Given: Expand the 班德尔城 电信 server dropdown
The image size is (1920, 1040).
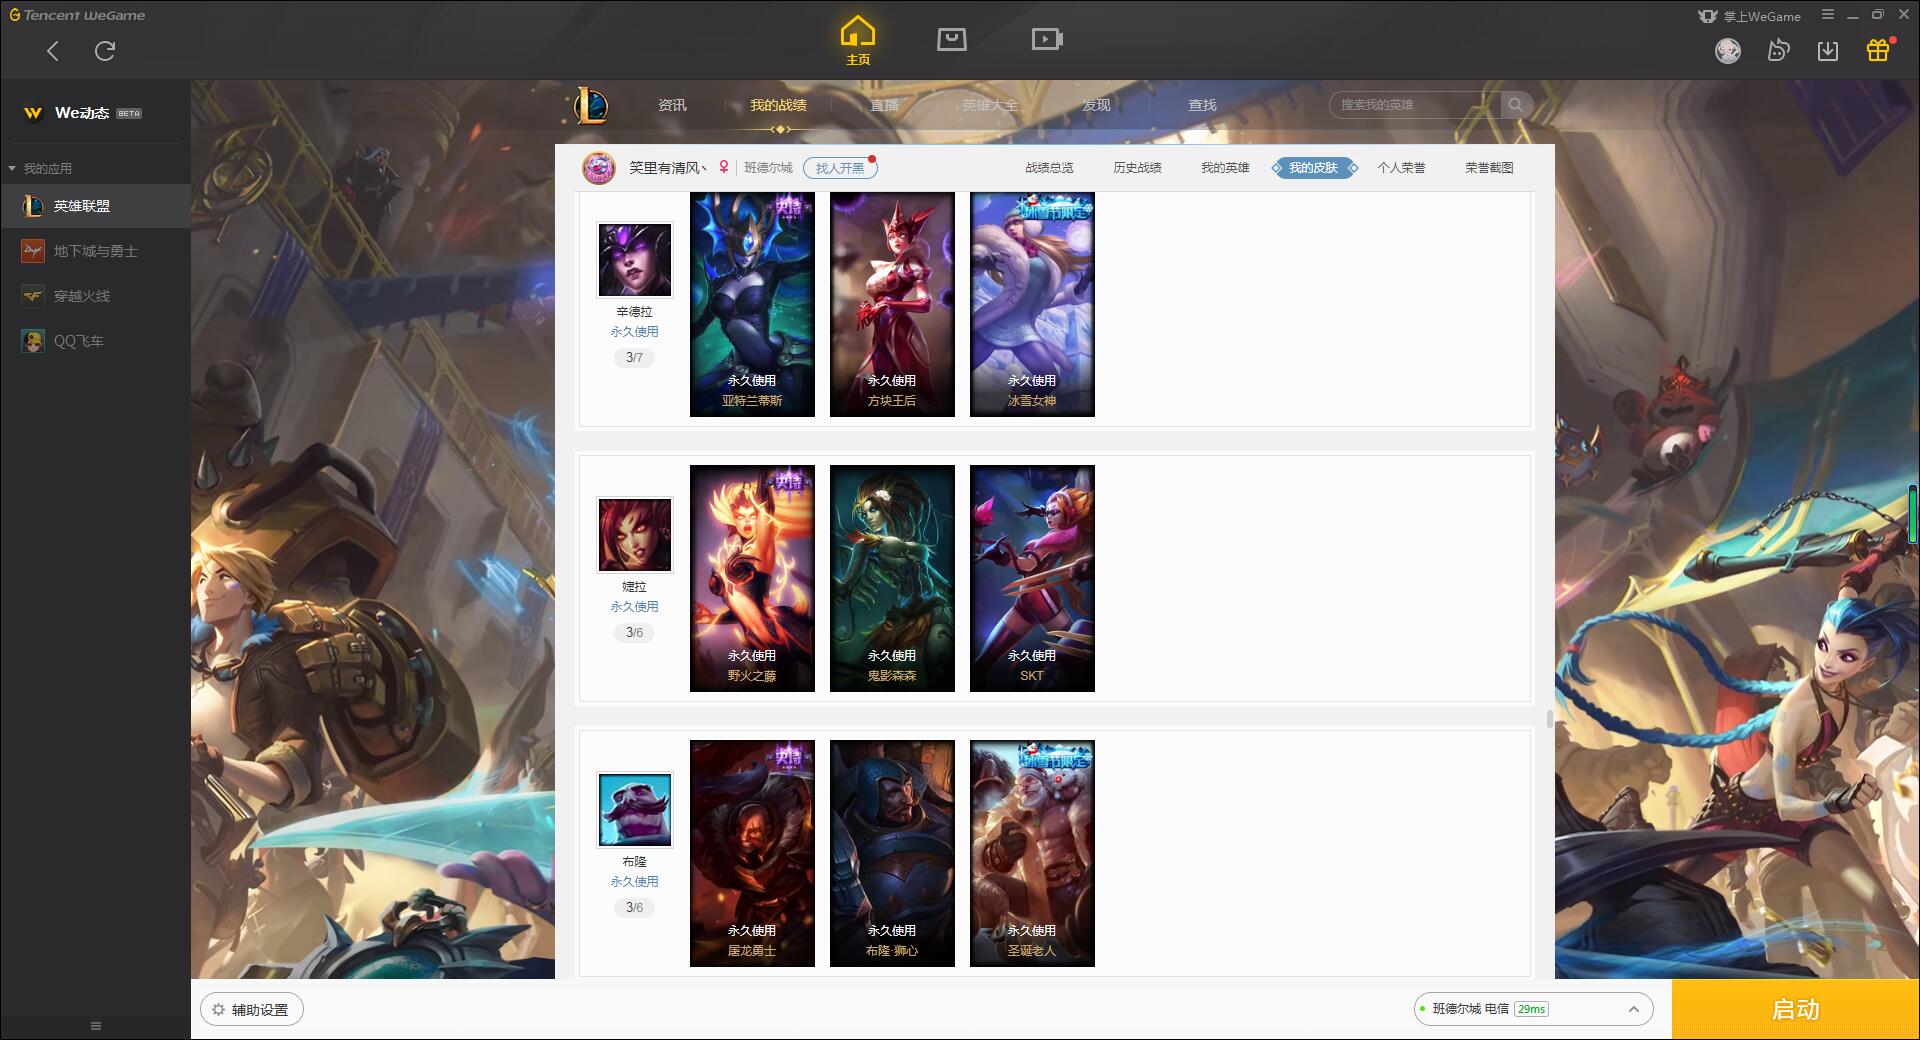Looking at the screenshot, I should [x=1533, y=1009].
